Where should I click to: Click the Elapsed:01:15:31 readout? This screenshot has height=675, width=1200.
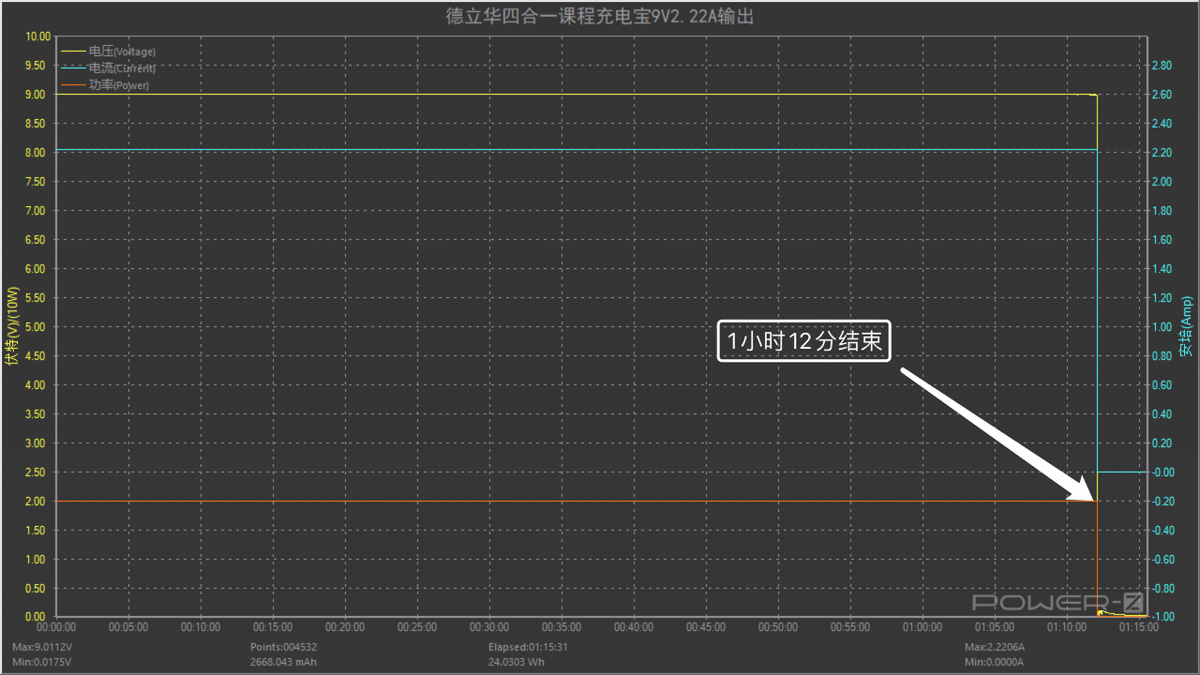(526, 647)
